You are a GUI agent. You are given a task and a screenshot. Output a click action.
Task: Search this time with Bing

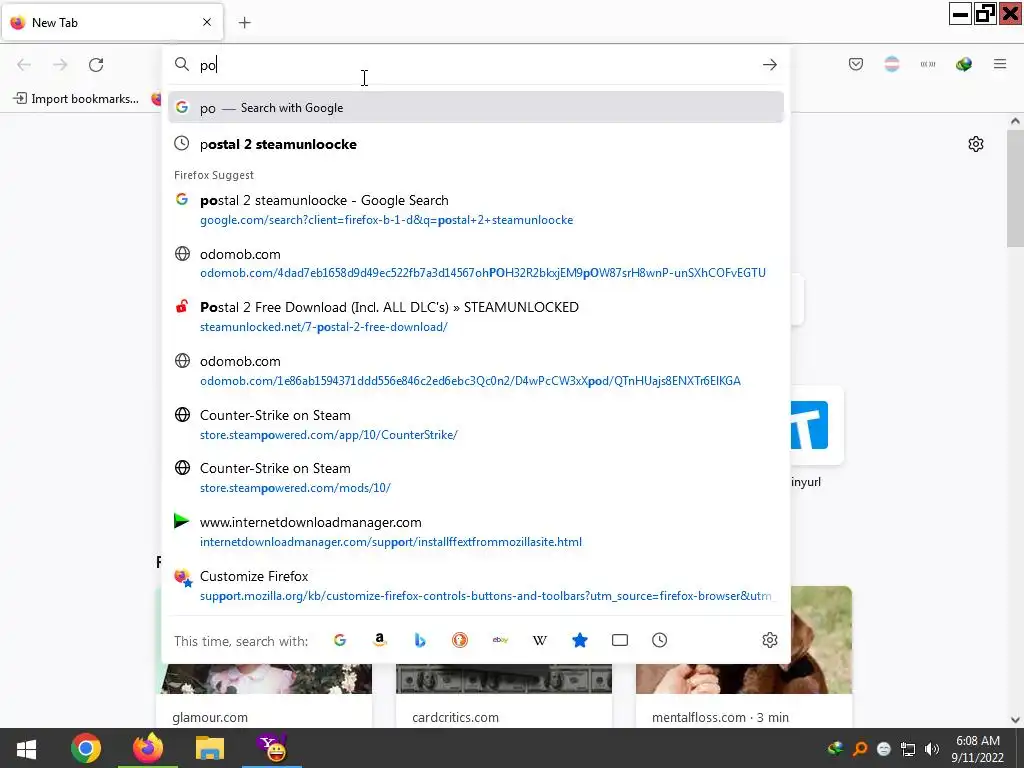click(x=420, y=640)
